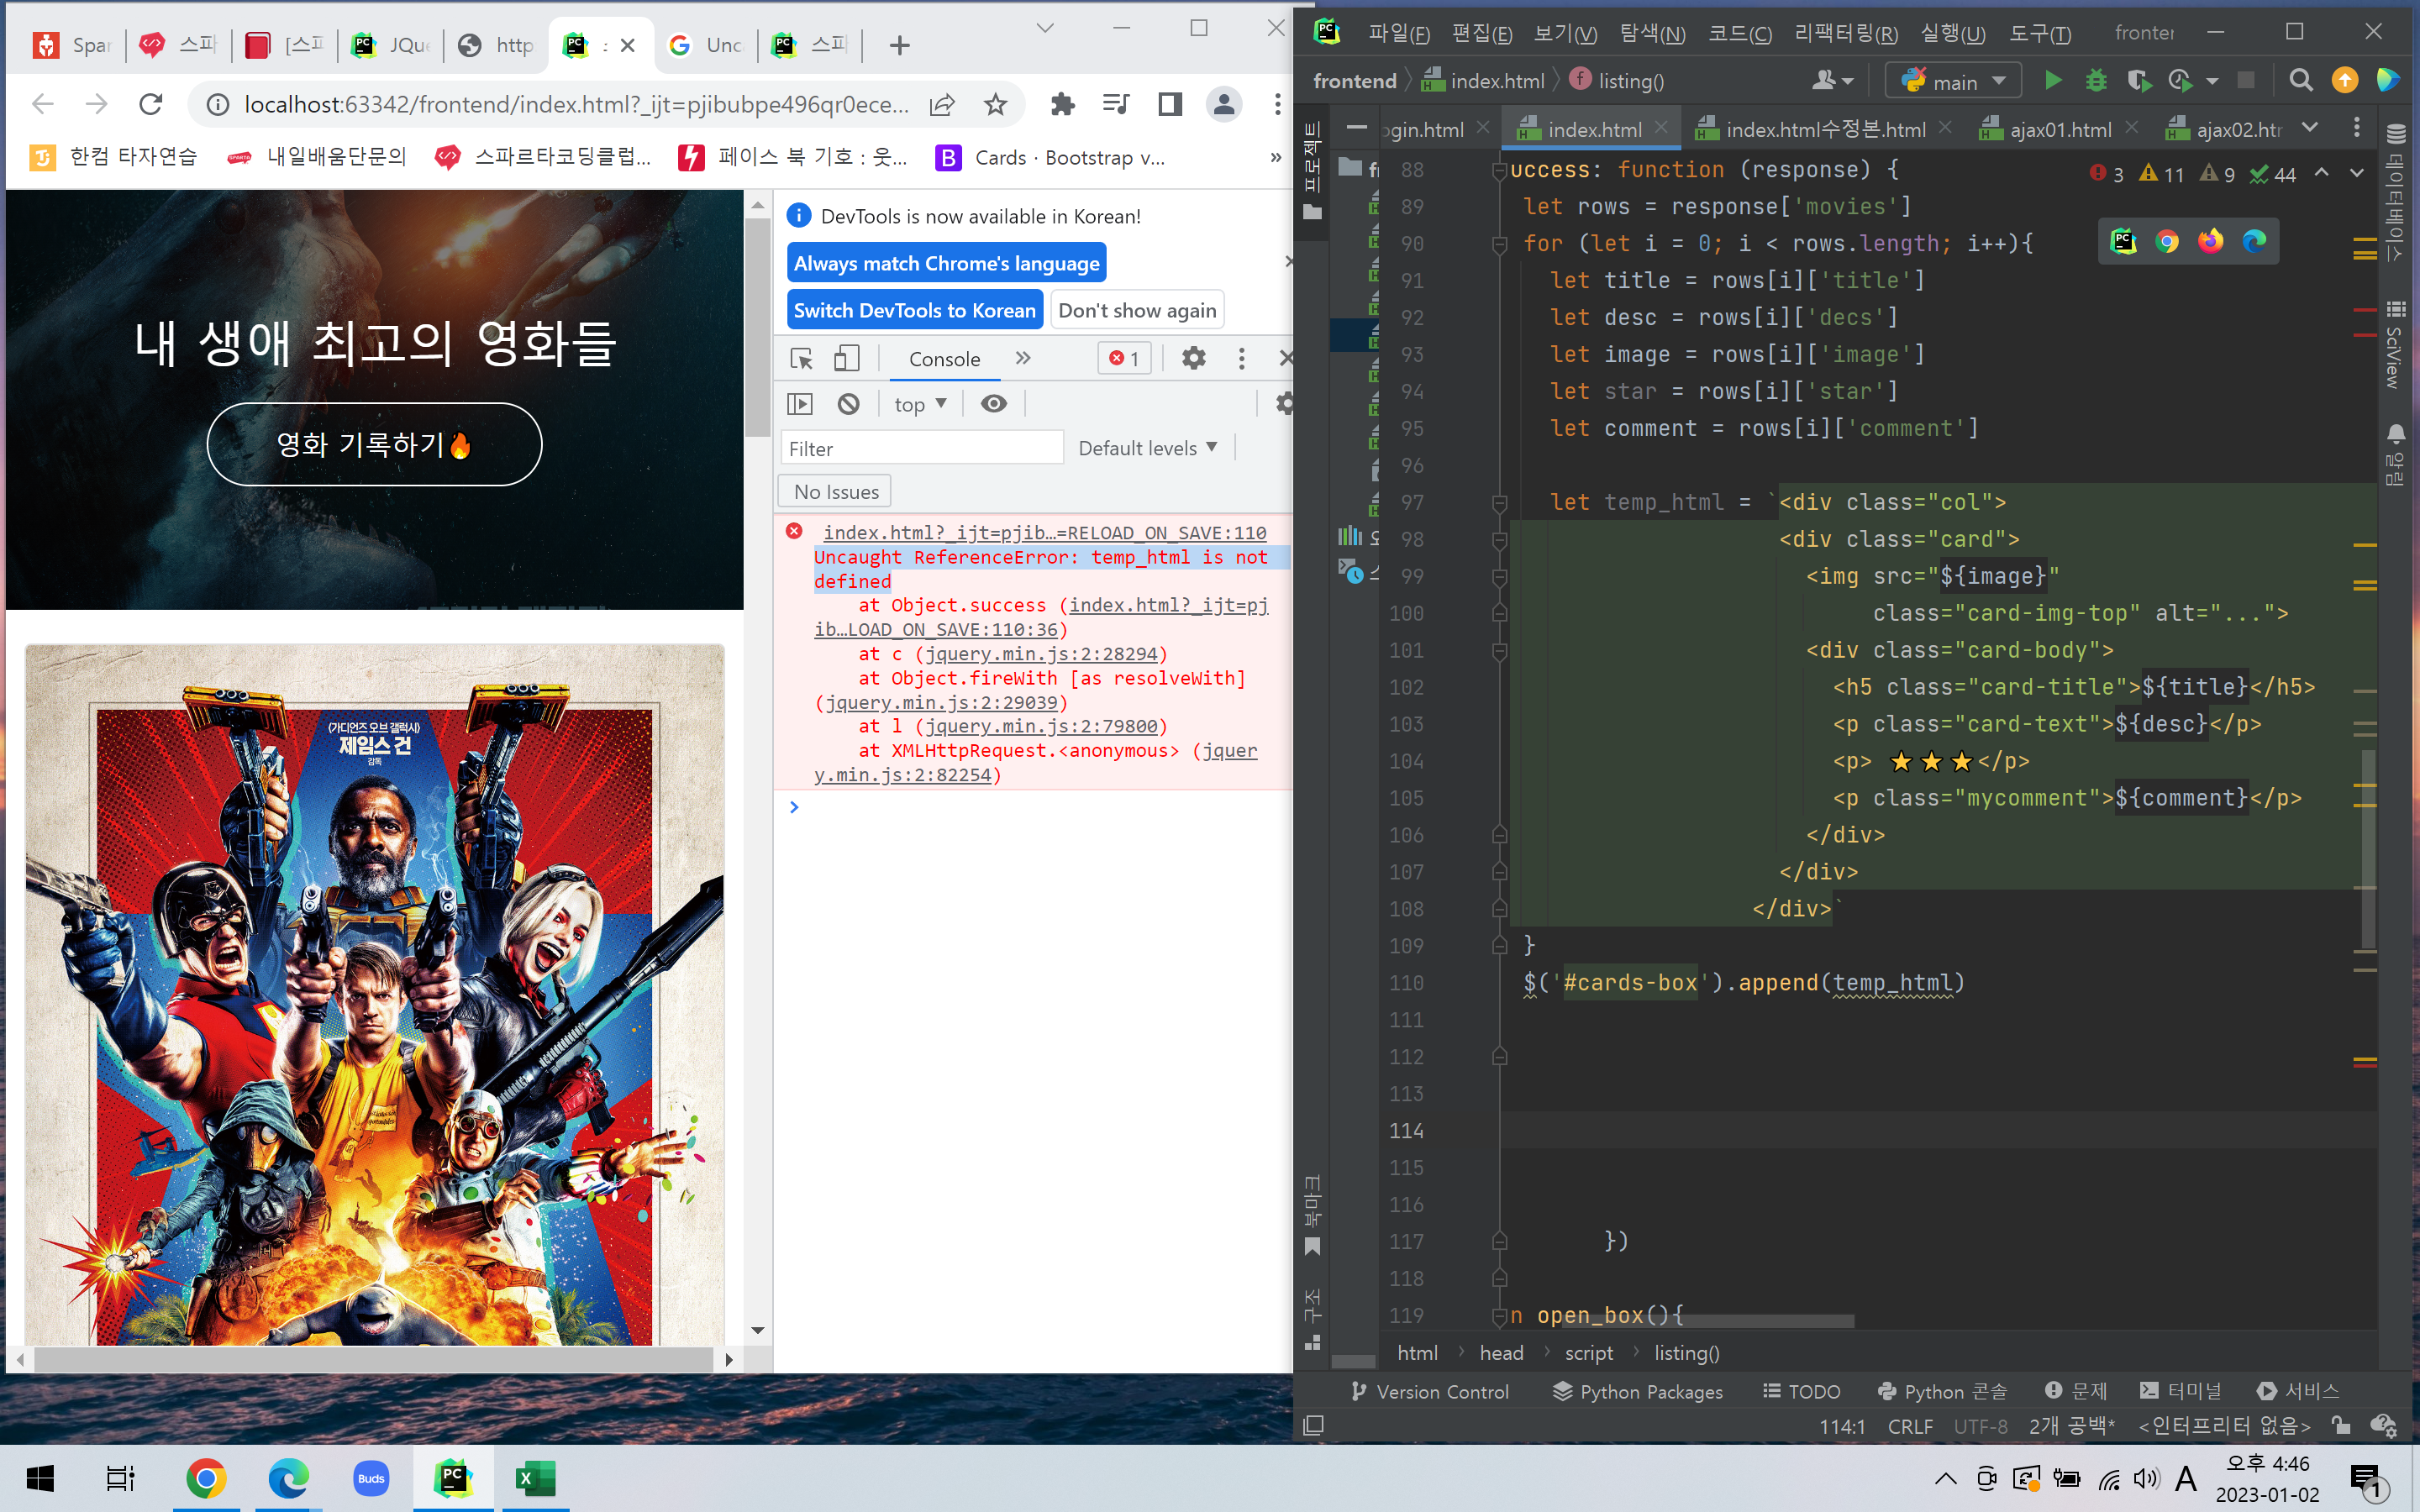The image size is (2420, 1512).
Task: Expand the JavaScript context 'top' dropdown
Action: coord(919,404)
